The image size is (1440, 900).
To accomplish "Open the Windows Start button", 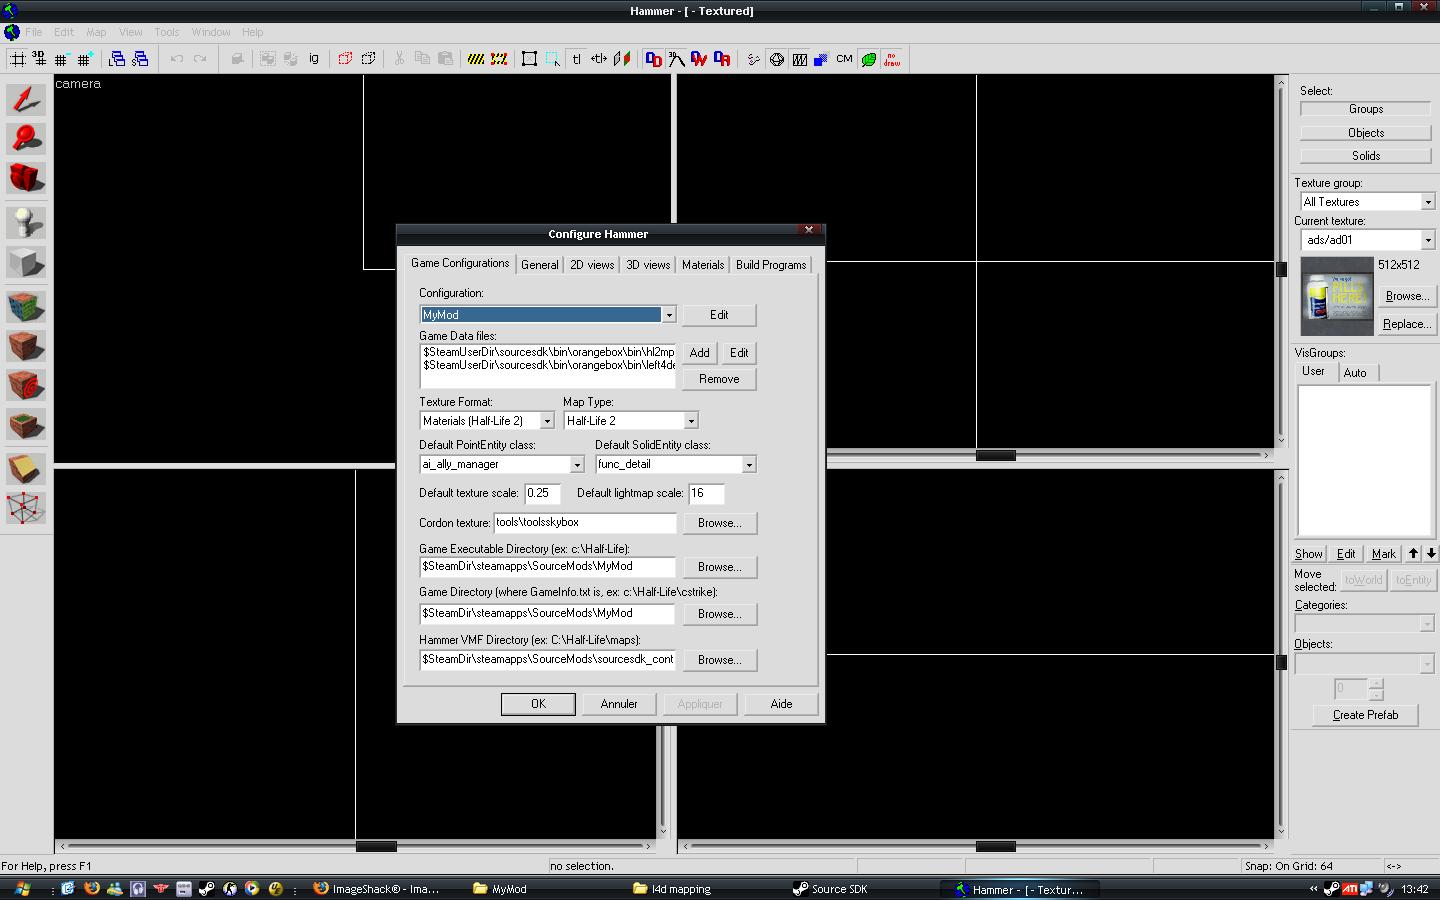I will (23, 888).
